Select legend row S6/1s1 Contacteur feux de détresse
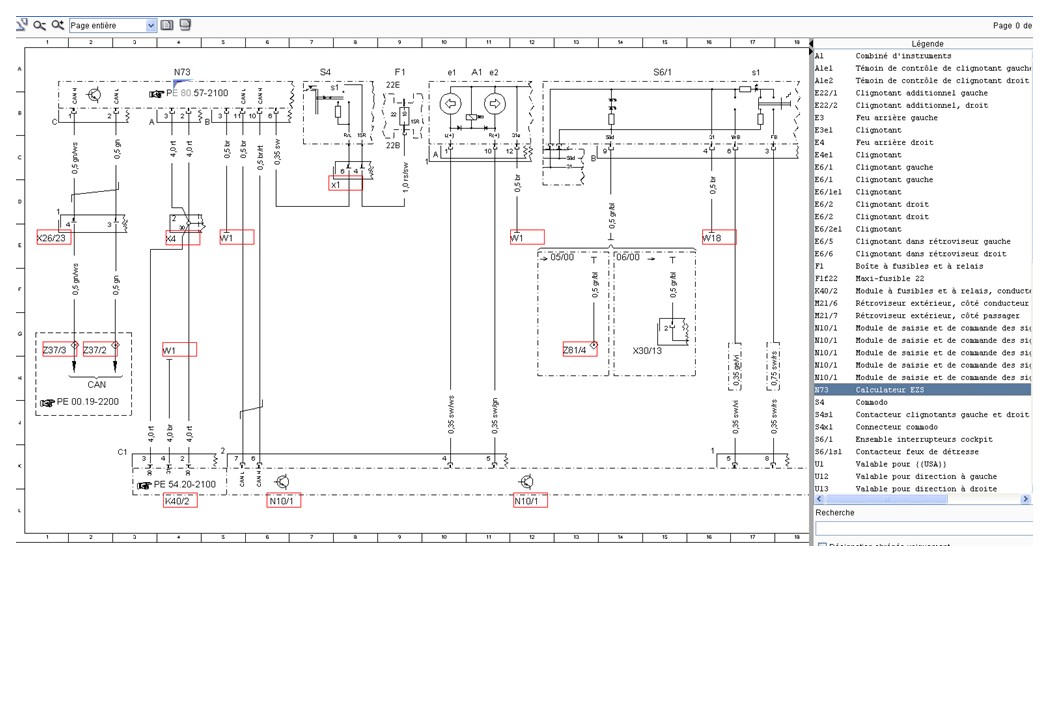The image size is (1040, 720). click(923, 451)
